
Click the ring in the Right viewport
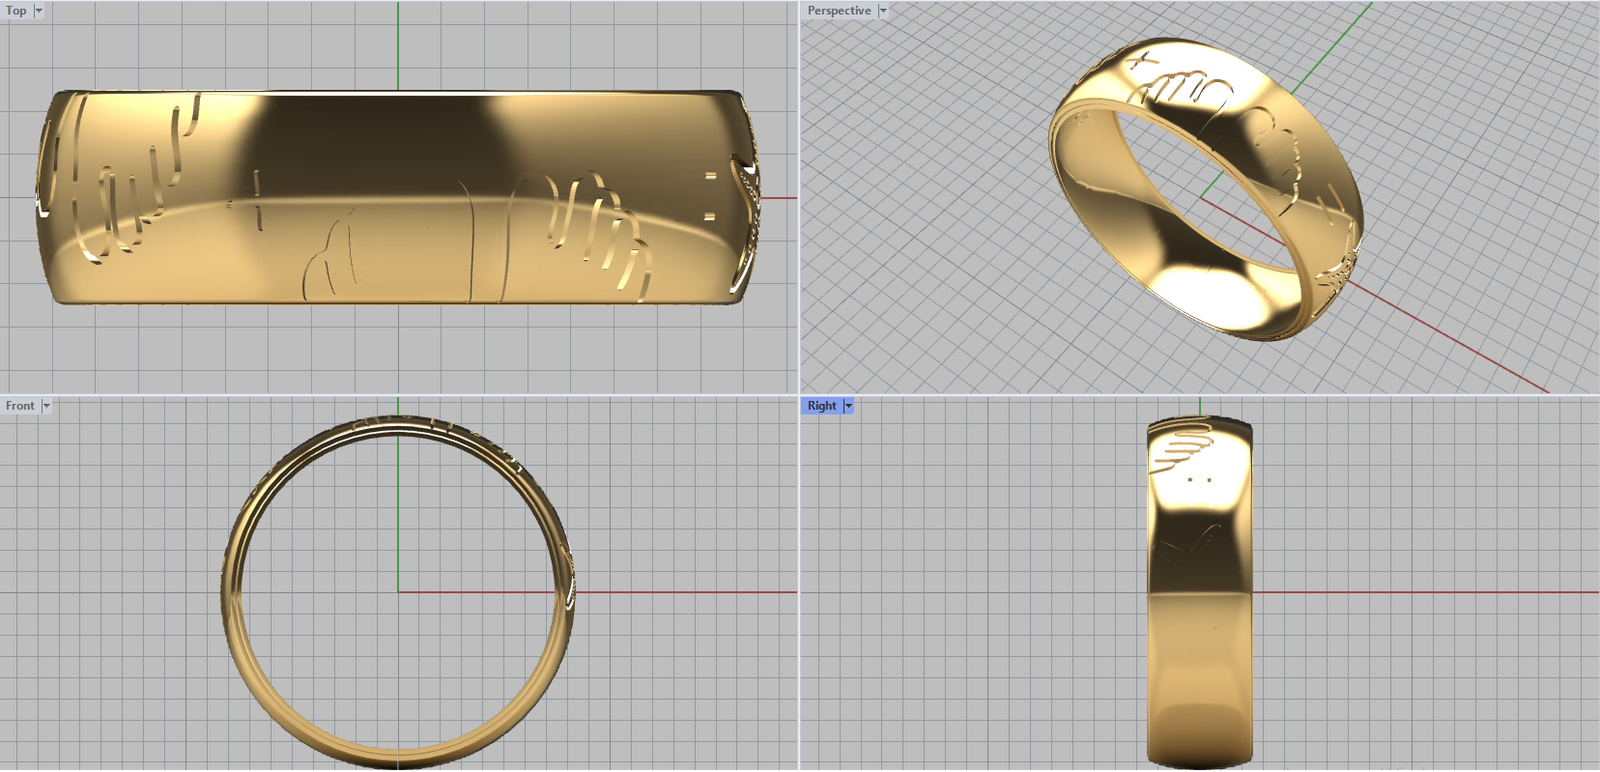pos(1199,650)
